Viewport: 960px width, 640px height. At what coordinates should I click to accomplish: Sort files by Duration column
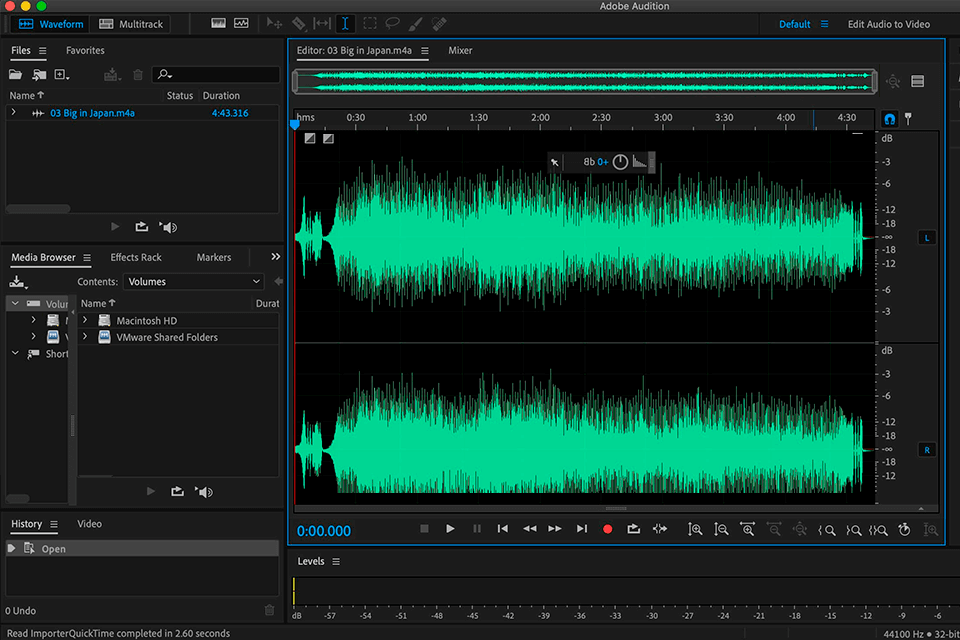[221, 96]
